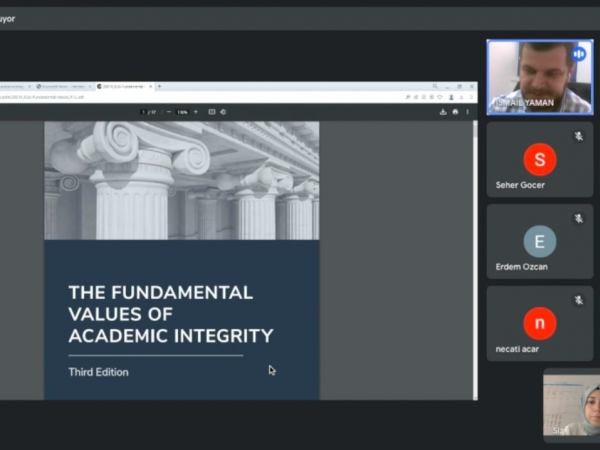Click the Erdem Ozcan name label

pyautogui.click(x=522, y=267)
